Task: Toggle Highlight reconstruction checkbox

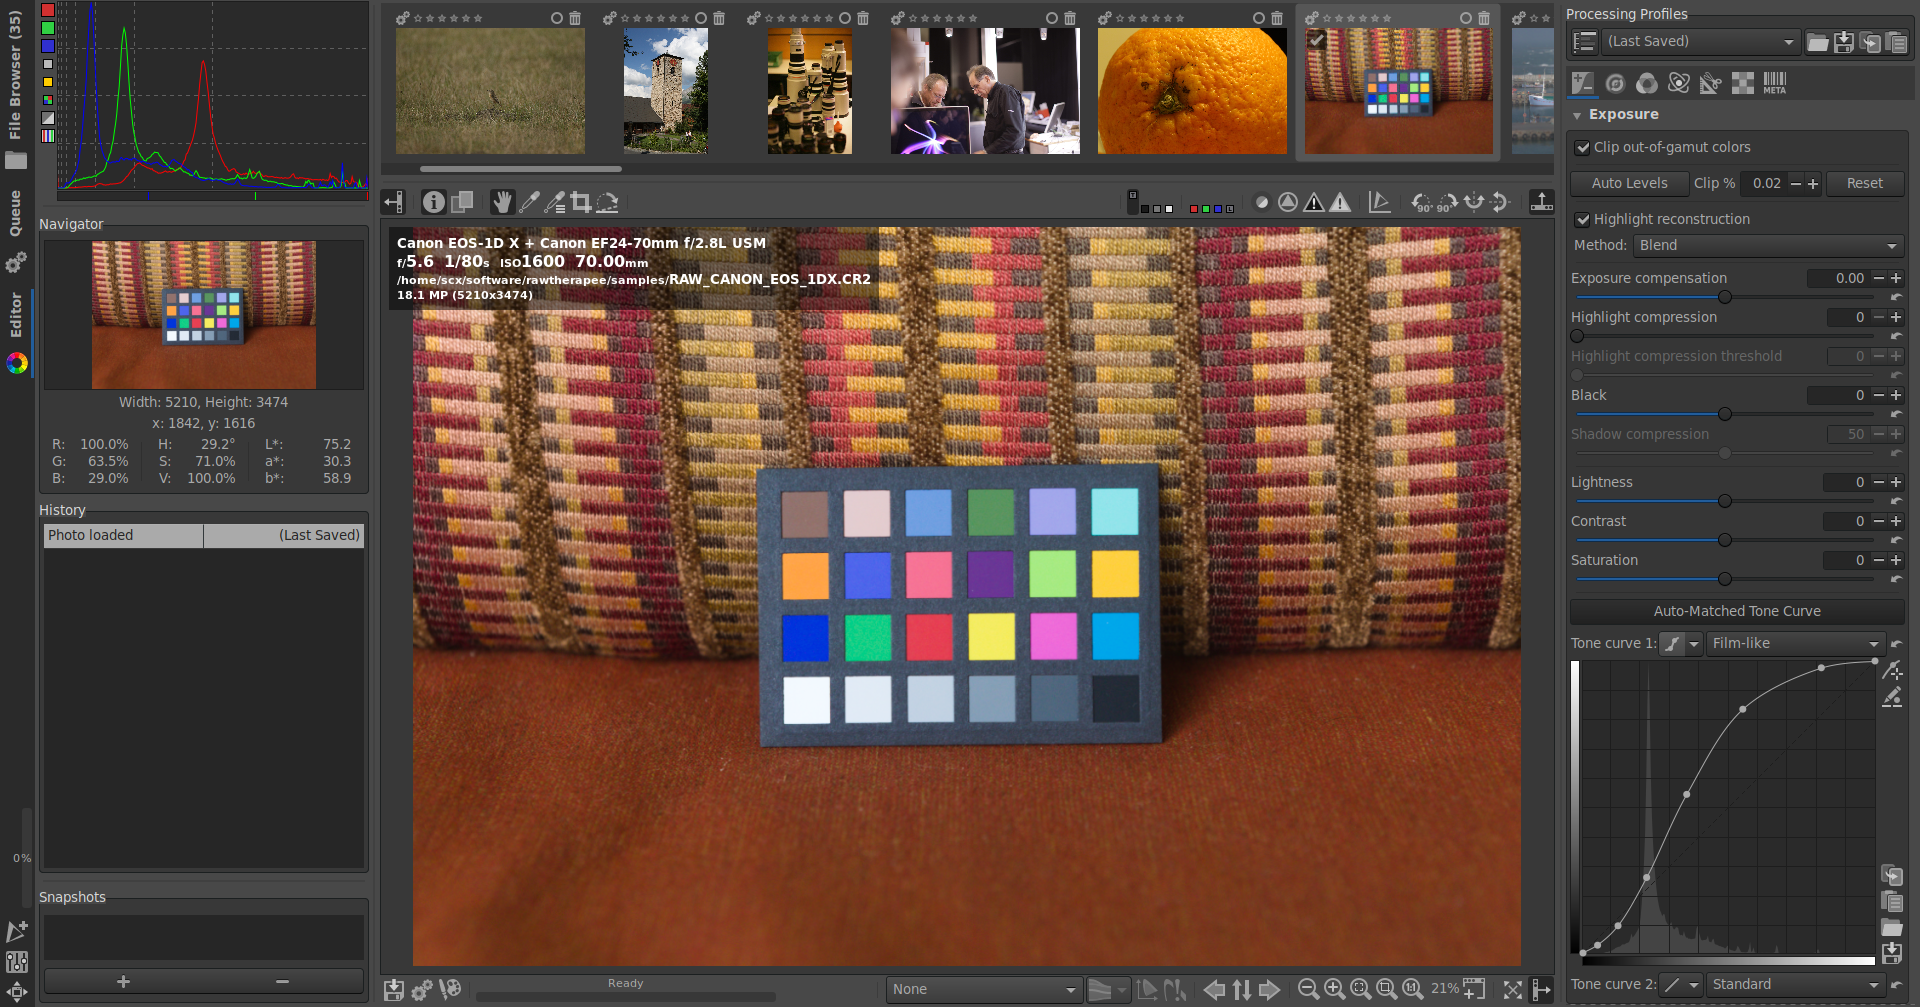Action: coord(1582,220)
